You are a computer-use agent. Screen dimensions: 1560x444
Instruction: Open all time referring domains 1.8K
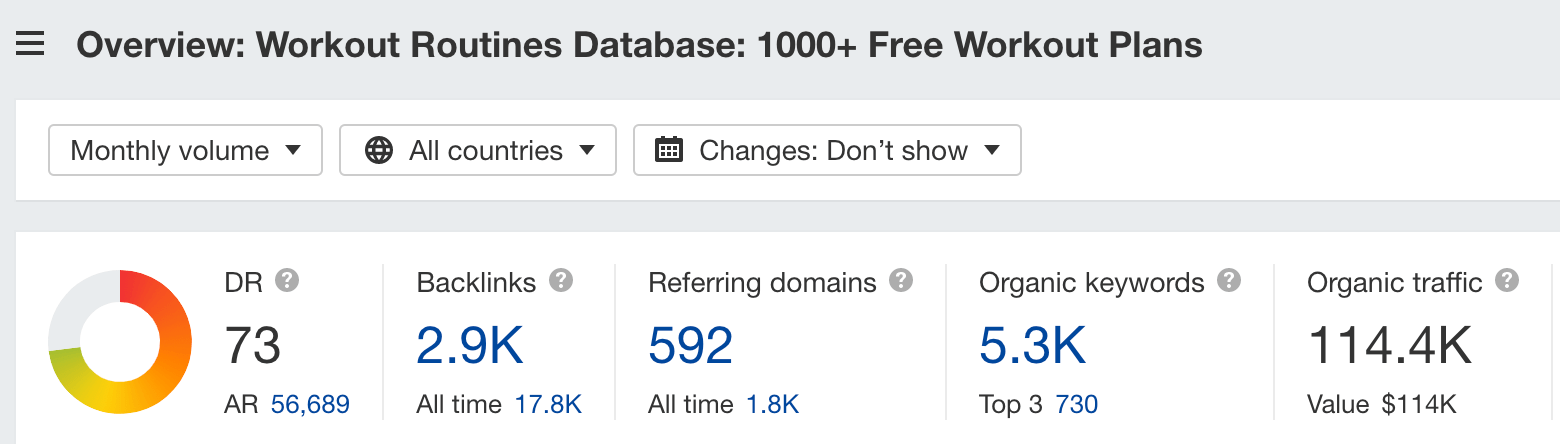click(x=772, y=405)
